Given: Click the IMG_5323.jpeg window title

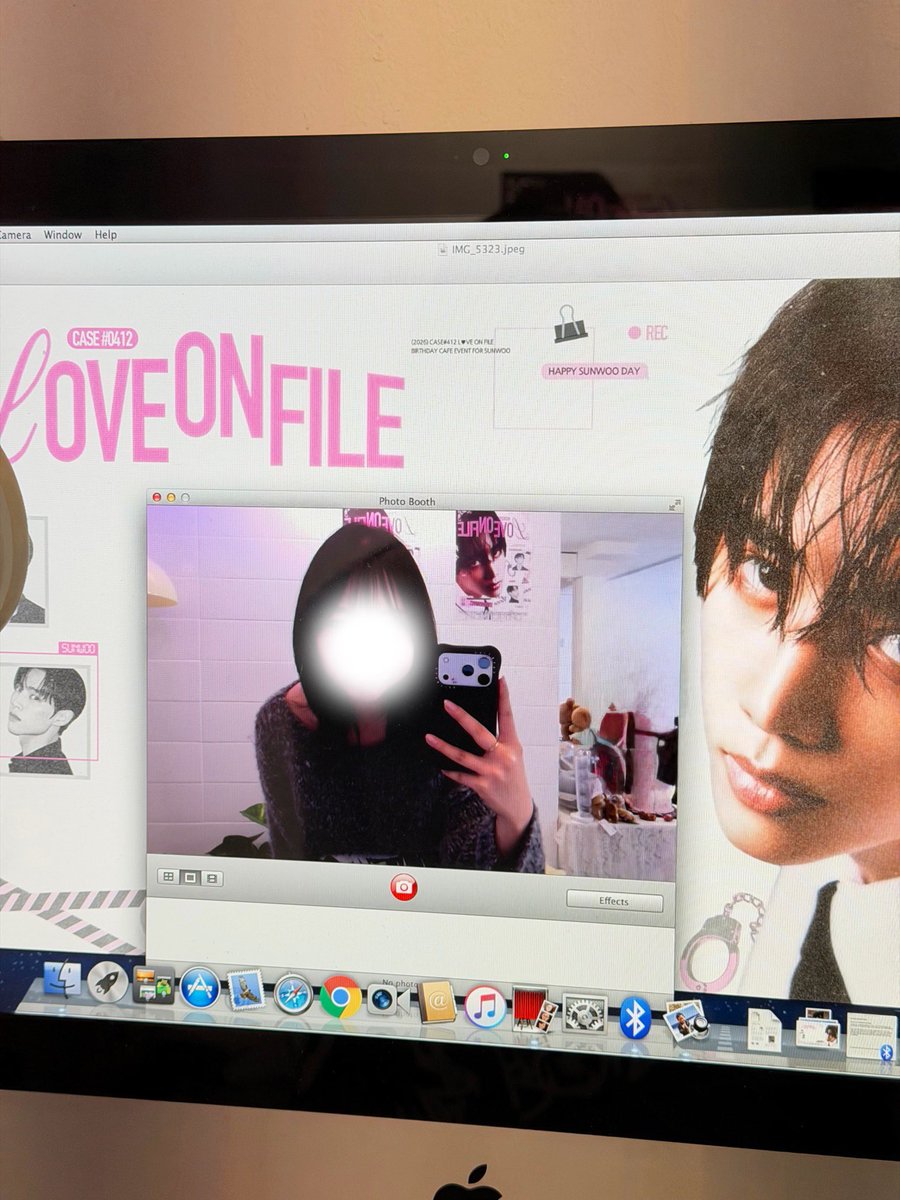Looking at the screenshot, I should 487,249.
